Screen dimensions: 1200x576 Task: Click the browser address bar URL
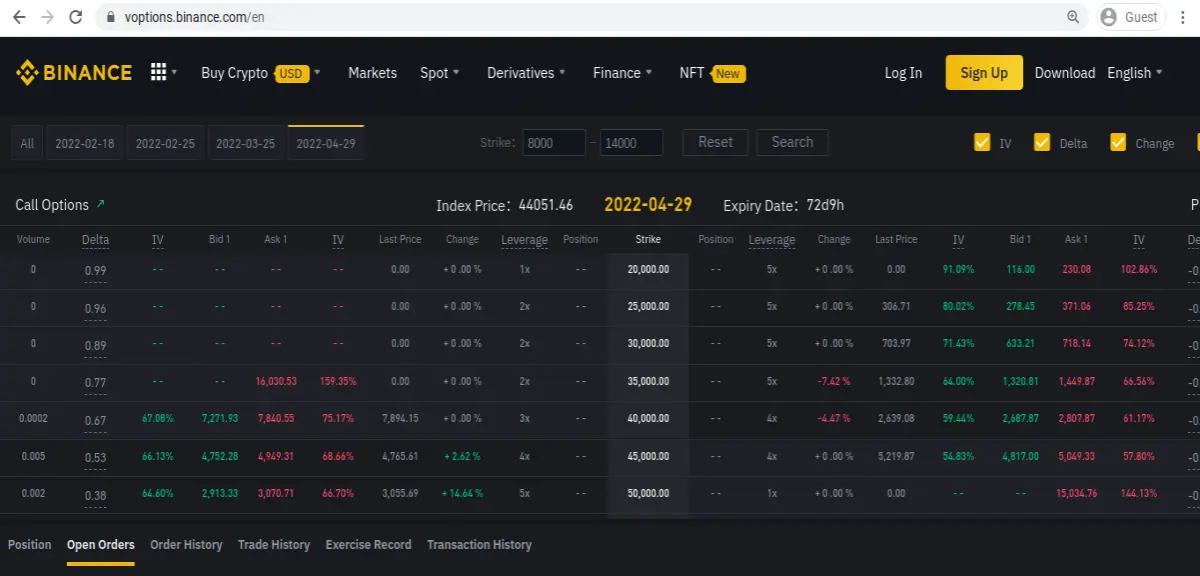[195, 17]
